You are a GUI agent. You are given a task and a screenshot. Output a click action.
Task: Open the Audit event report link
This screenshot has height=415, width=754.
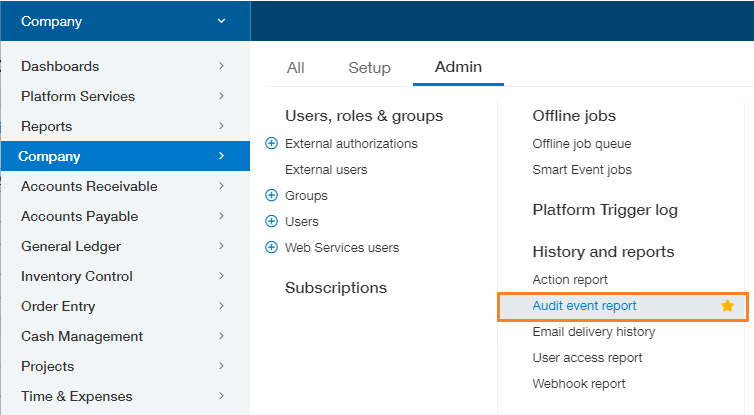tap(584, 306)
